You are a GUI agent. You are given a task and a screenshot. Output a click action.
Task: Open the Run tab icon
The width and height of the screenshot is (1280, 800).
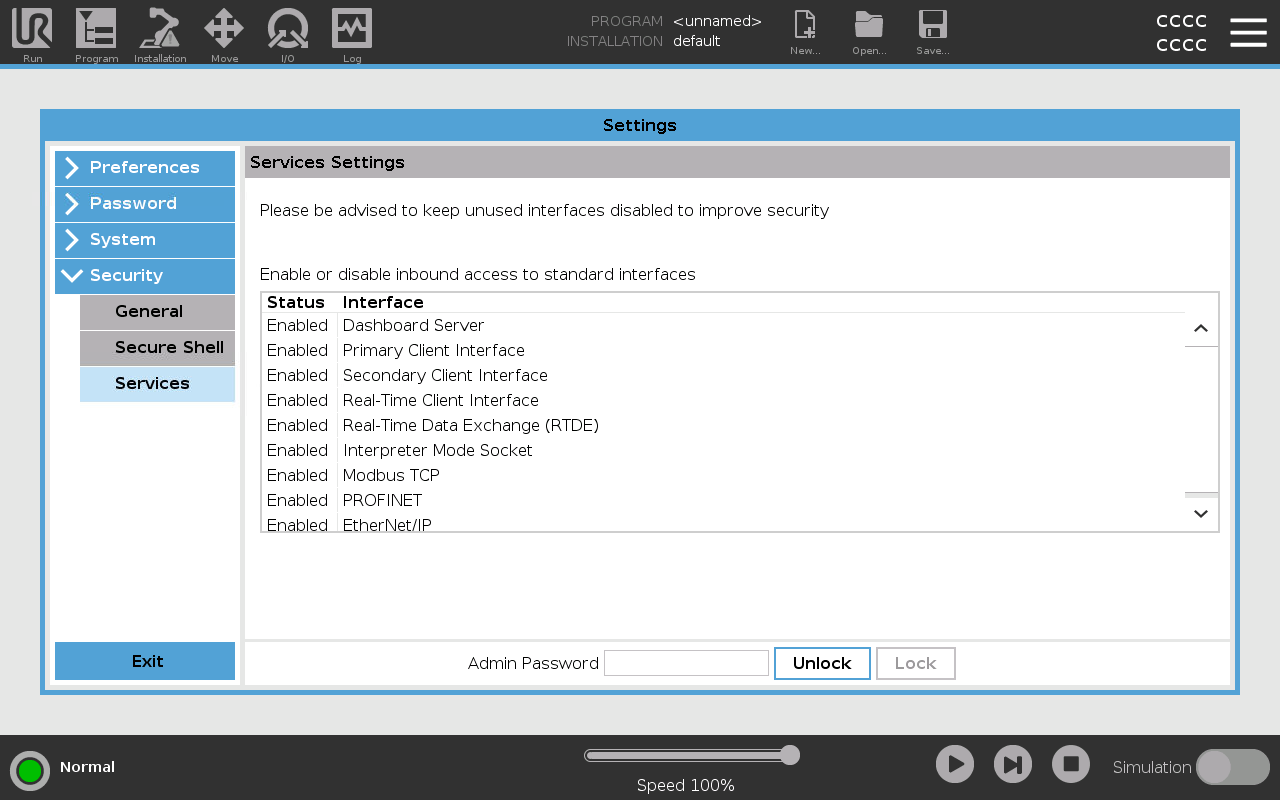(32, 32)
